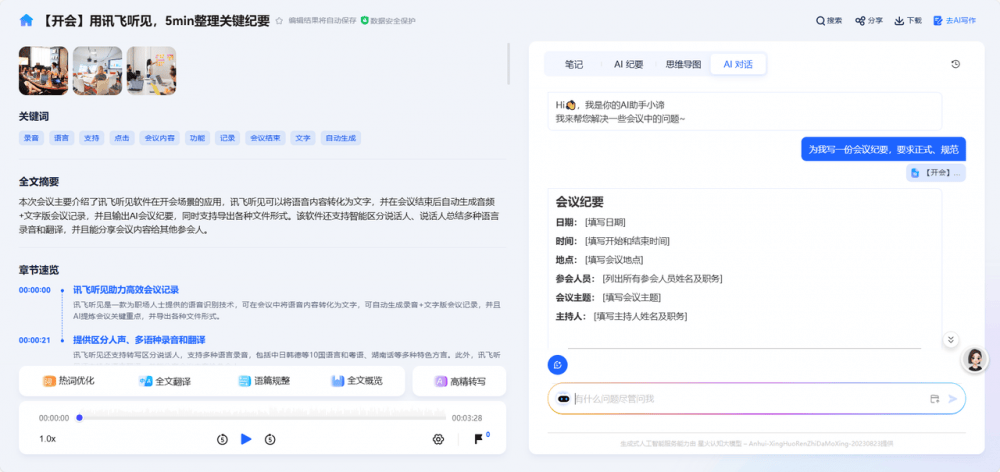Attach document in chat input
This screenshot has width=1000, height=472.
click(934, 399)
